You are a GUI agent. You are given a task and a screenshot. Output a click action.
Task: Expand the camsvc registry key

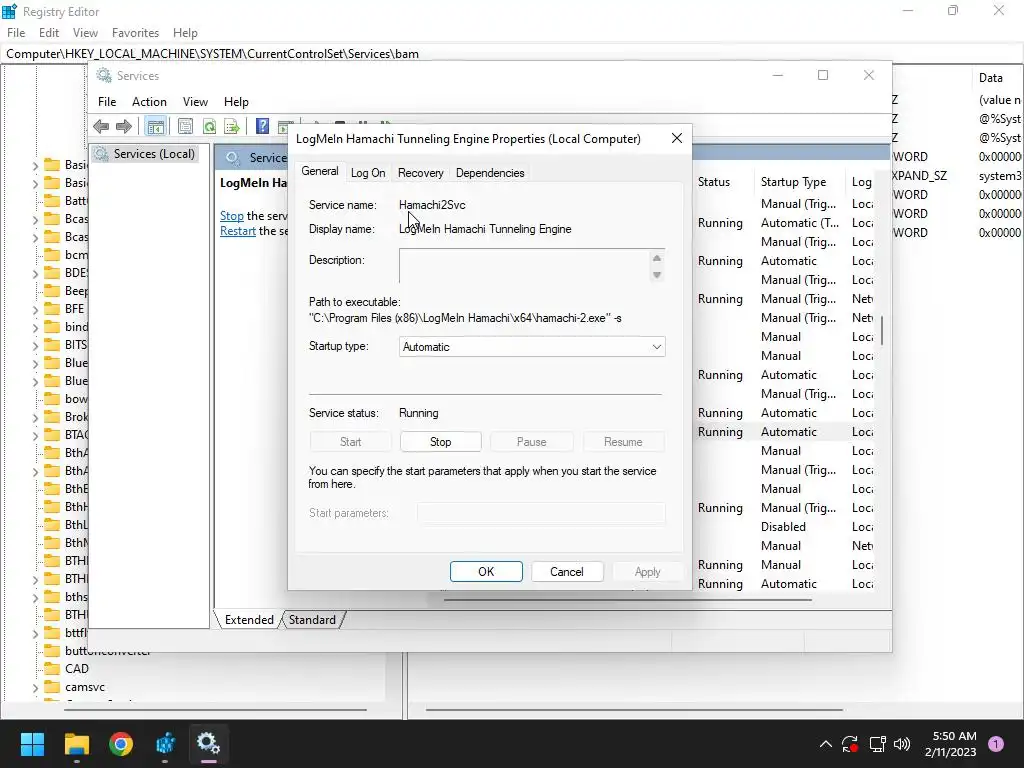tap(35, 687)
